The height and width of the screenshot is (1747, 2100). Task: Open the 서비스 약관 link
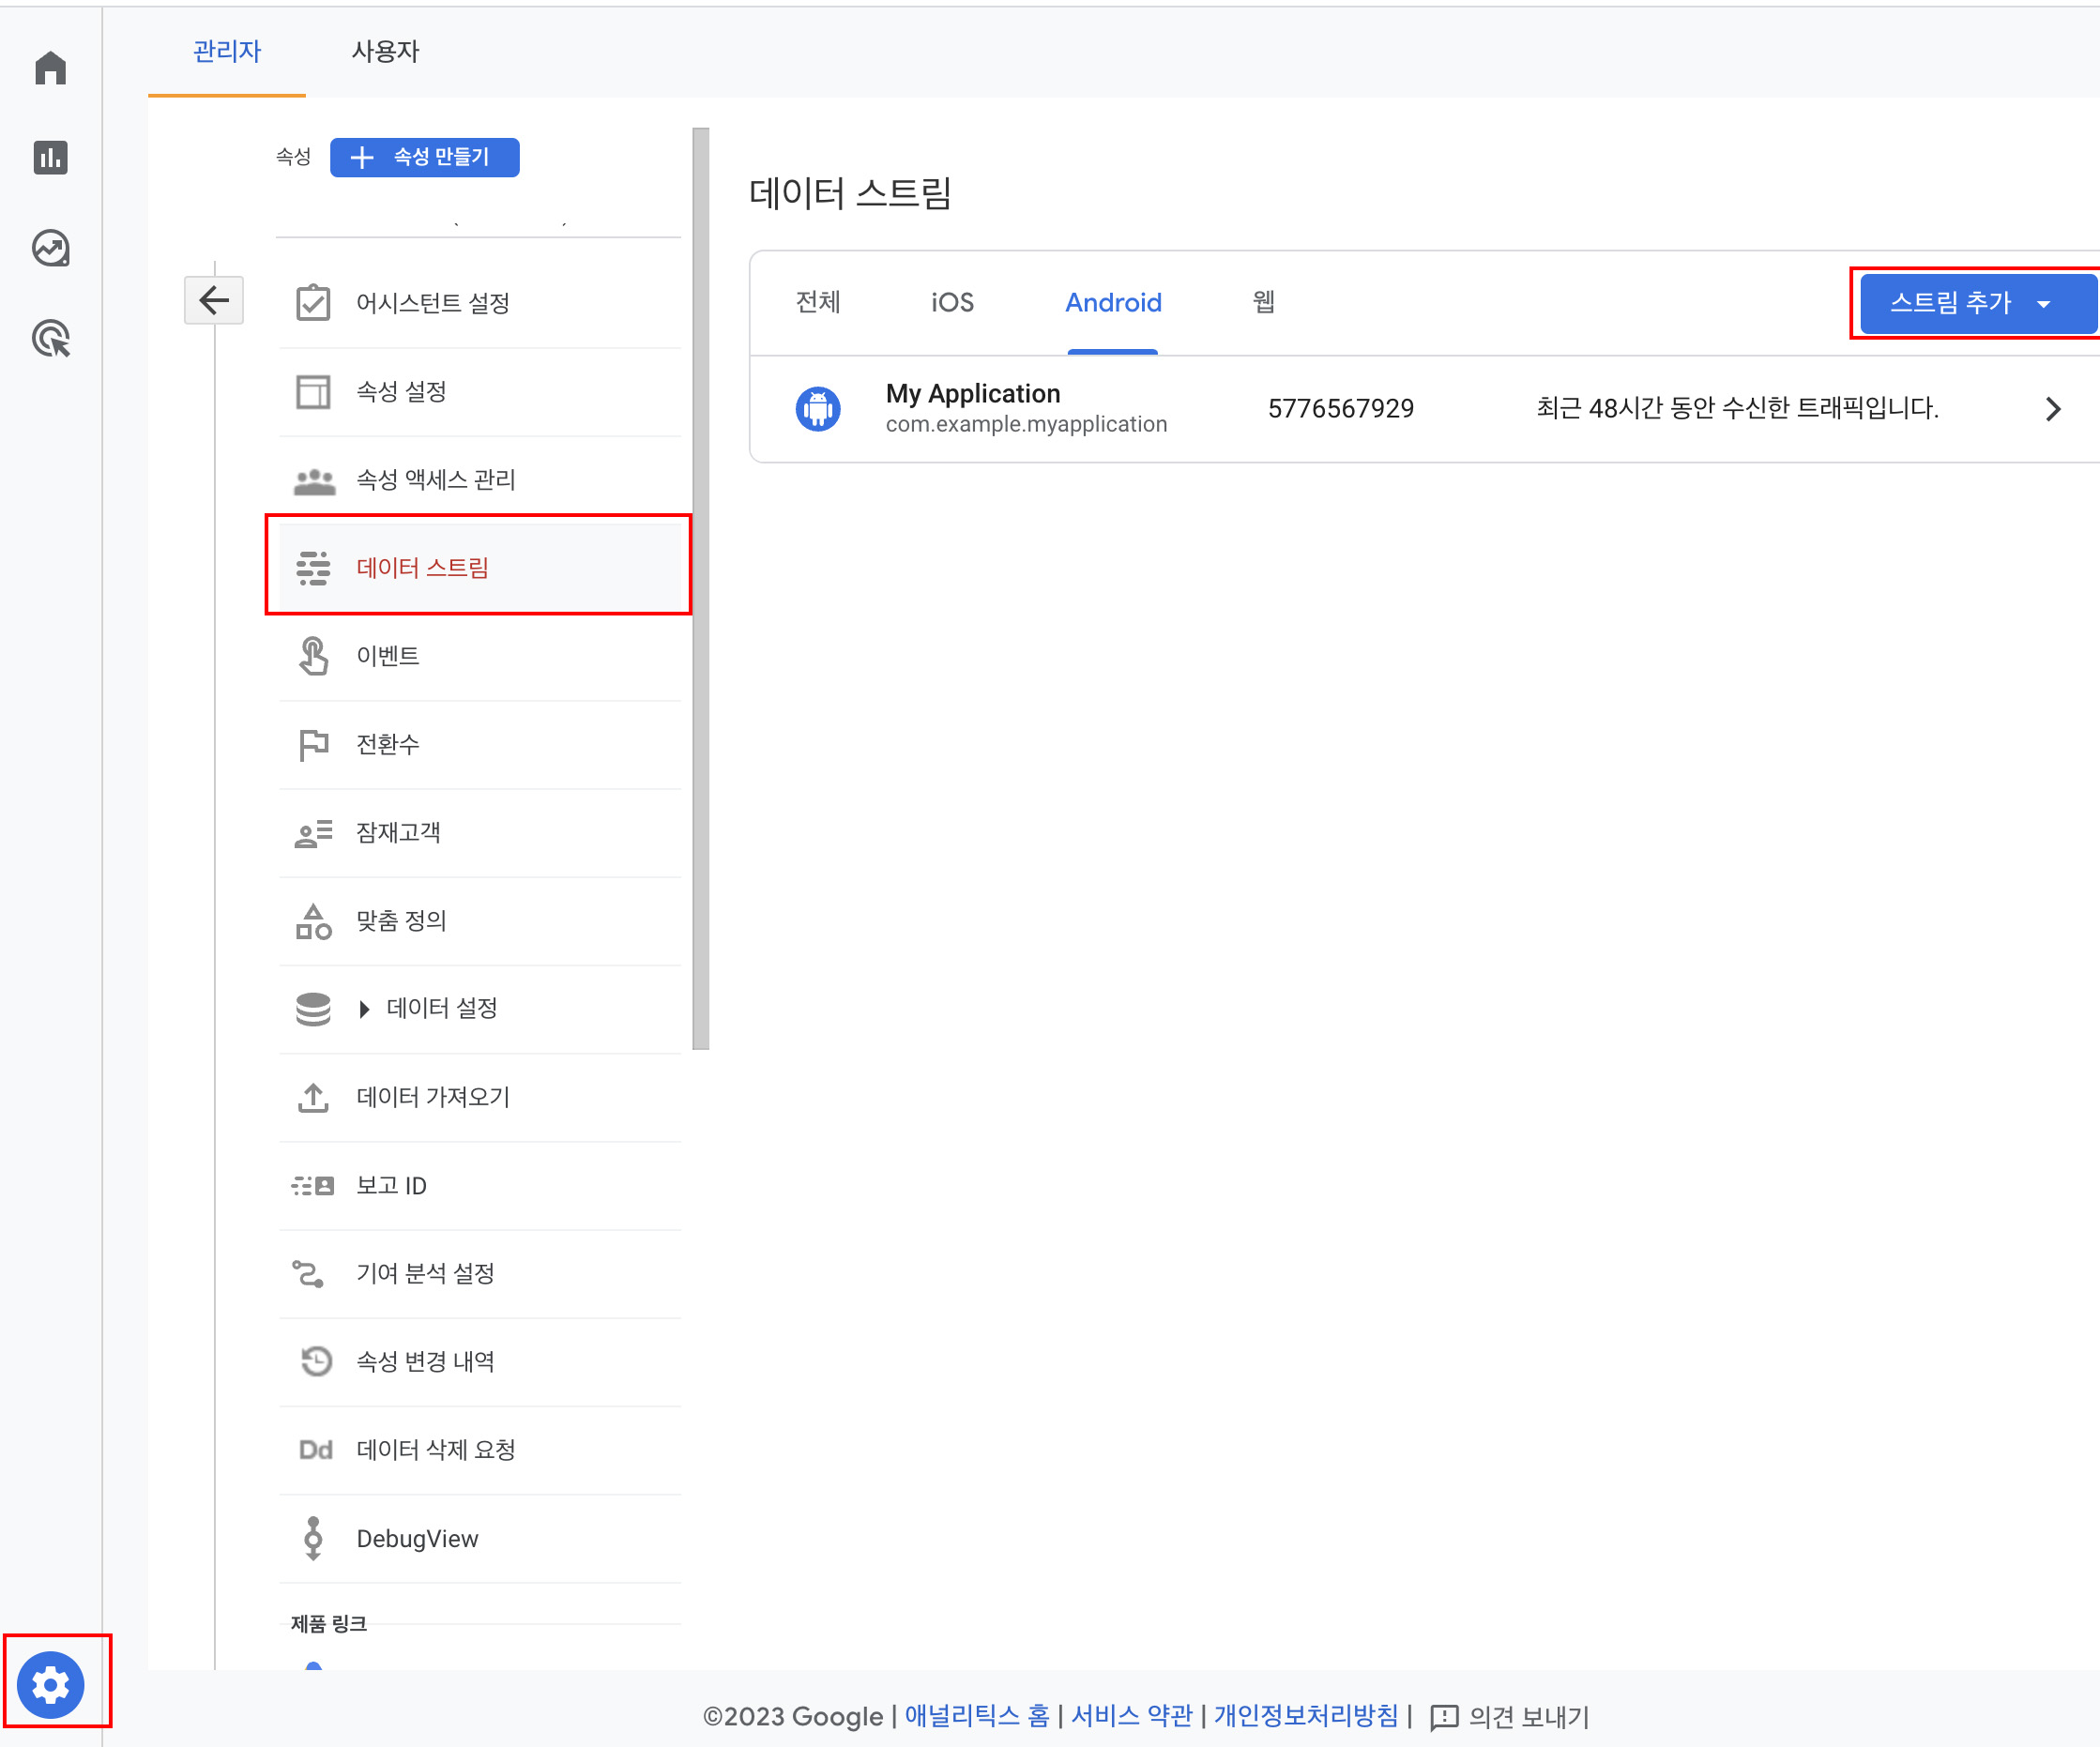click(1131, 1716)
